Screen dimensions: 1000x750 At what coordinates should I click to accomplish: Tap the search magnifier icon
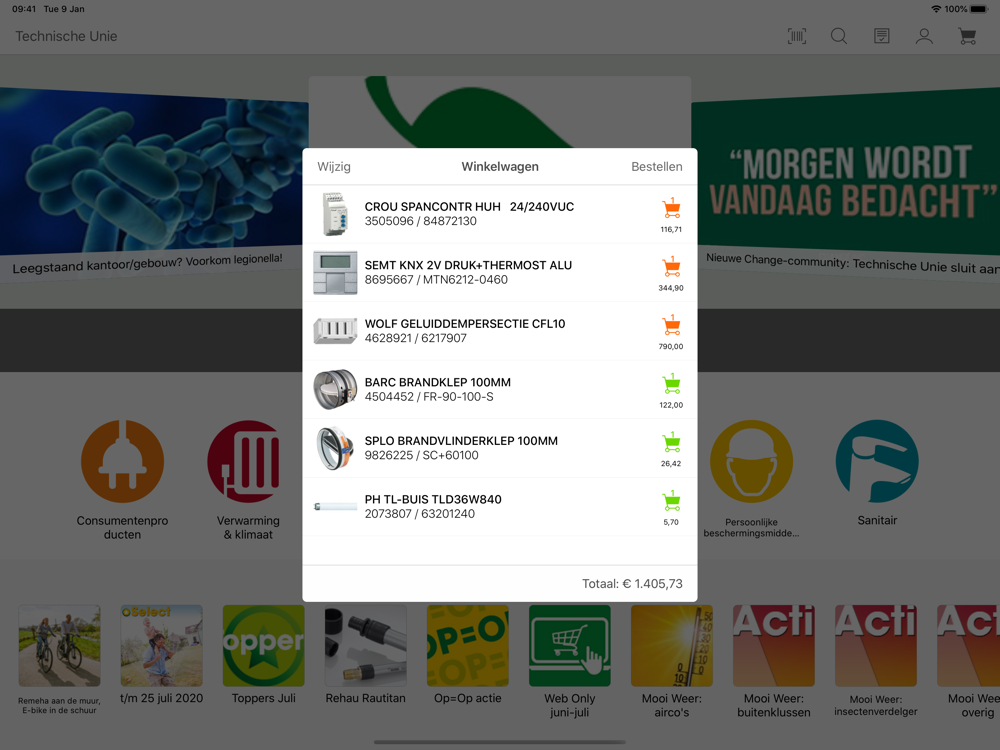(x=839, y=36)
